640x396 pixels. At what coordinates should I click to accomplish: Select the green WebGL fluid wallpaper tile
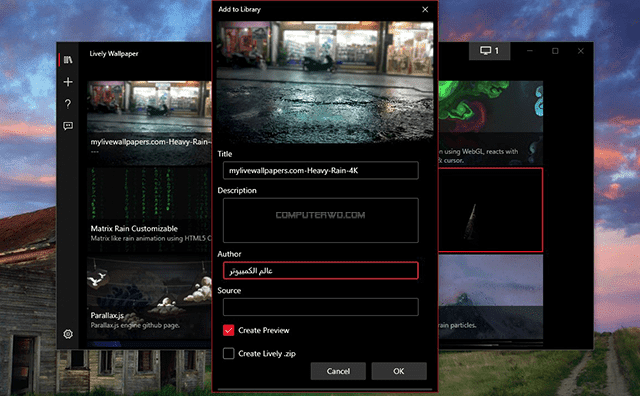click(491, 122)
